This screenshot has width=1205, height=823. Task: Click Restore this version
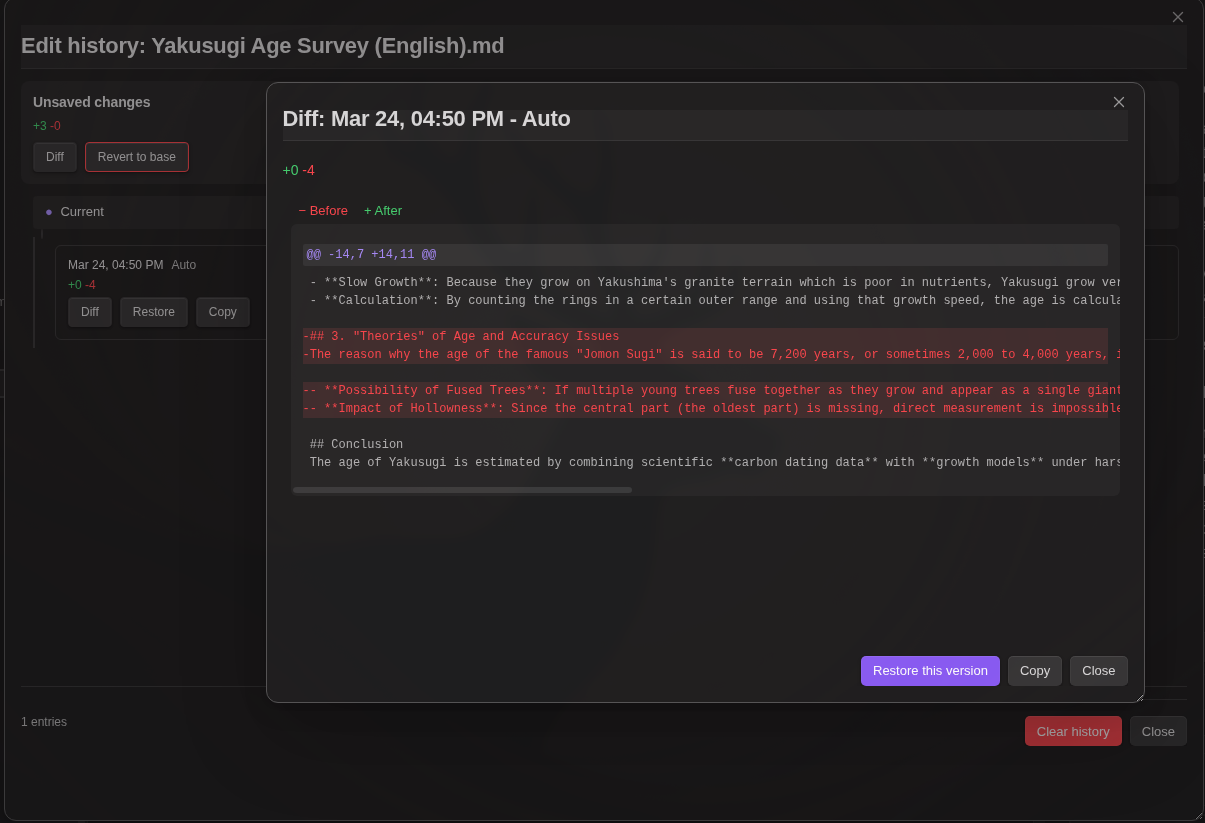pos(930,670)
